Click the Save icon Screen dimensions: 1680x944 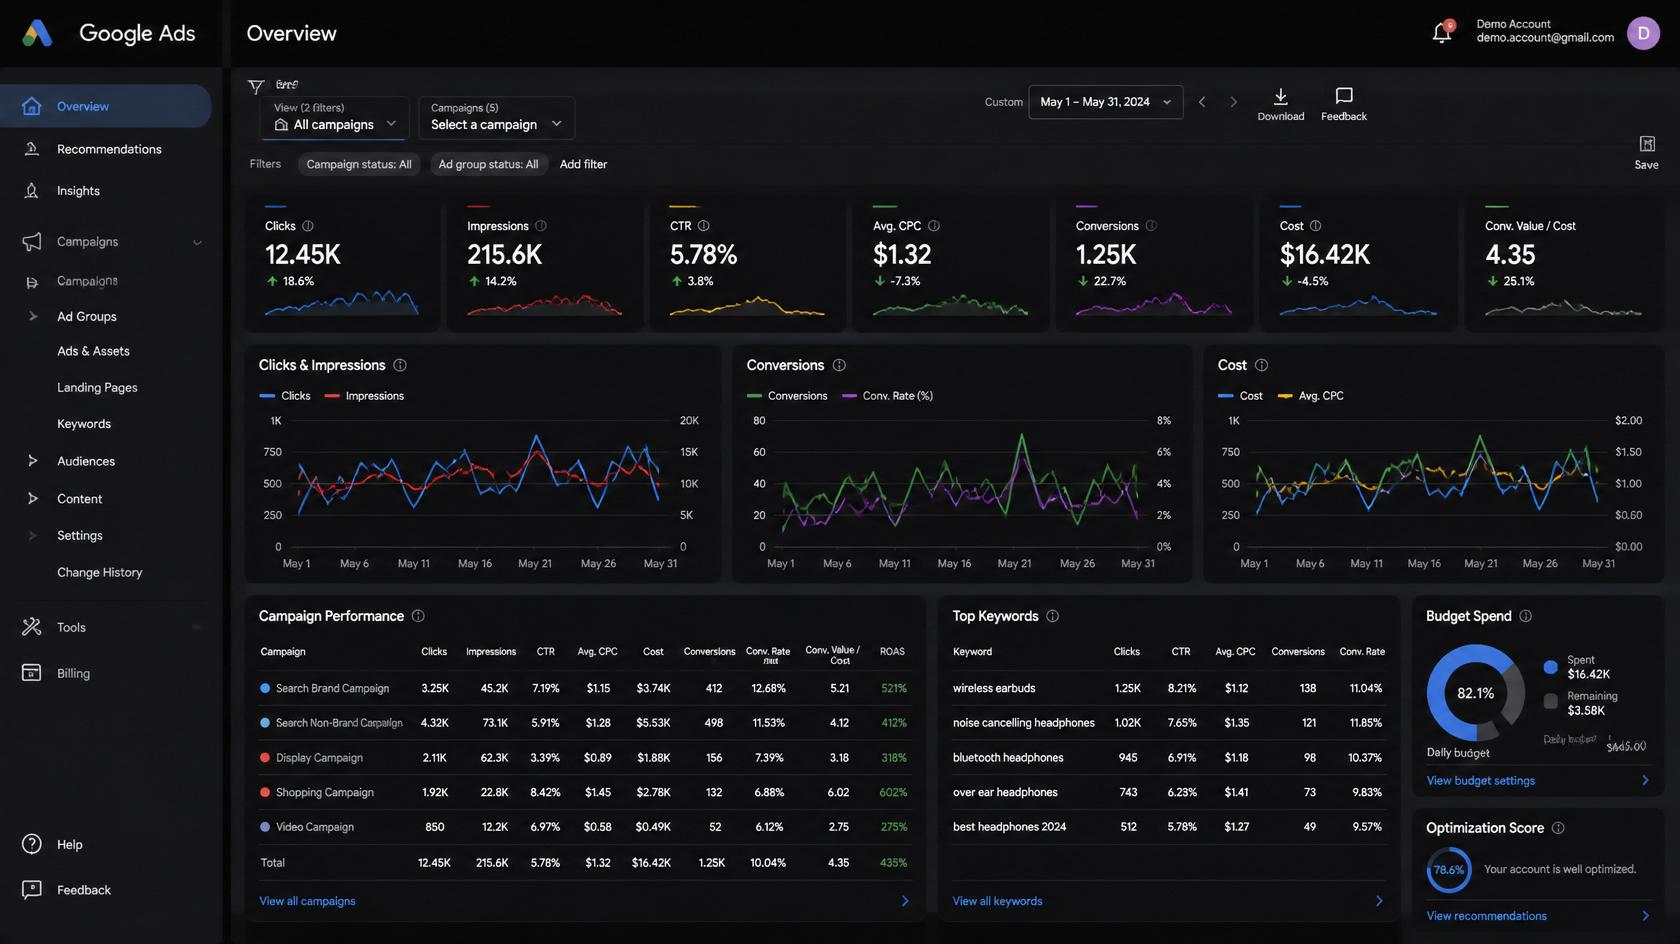(1647, 144)
